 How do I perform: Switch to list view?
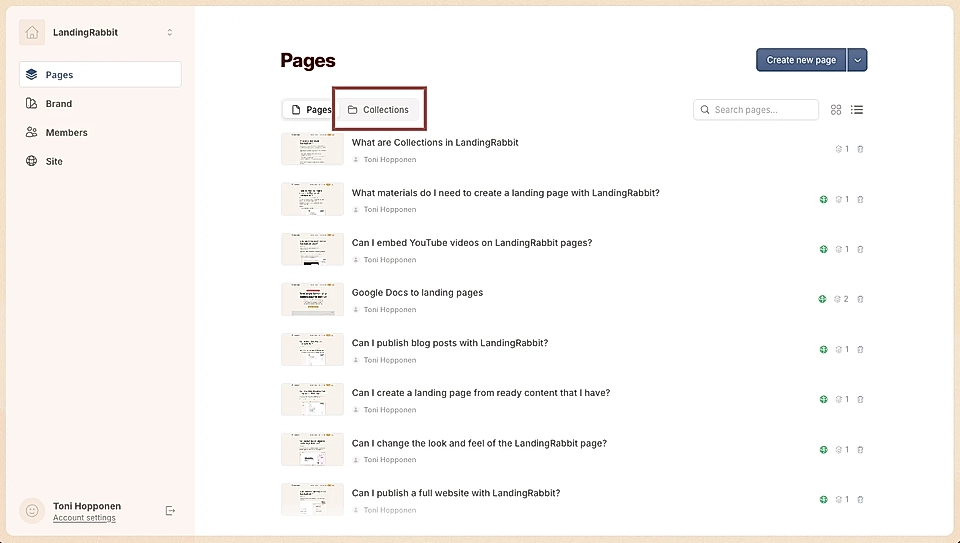pos(857,110)
